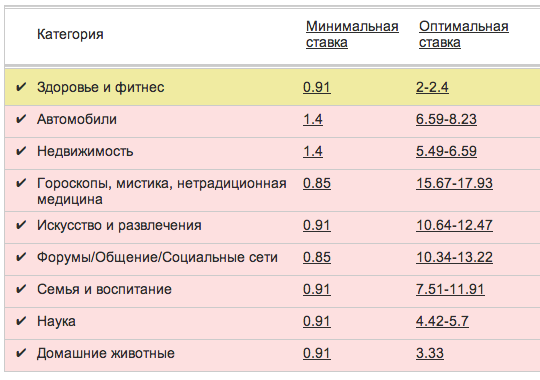Click optimal rate 3.33 for Домашние животные

point(430,353)
